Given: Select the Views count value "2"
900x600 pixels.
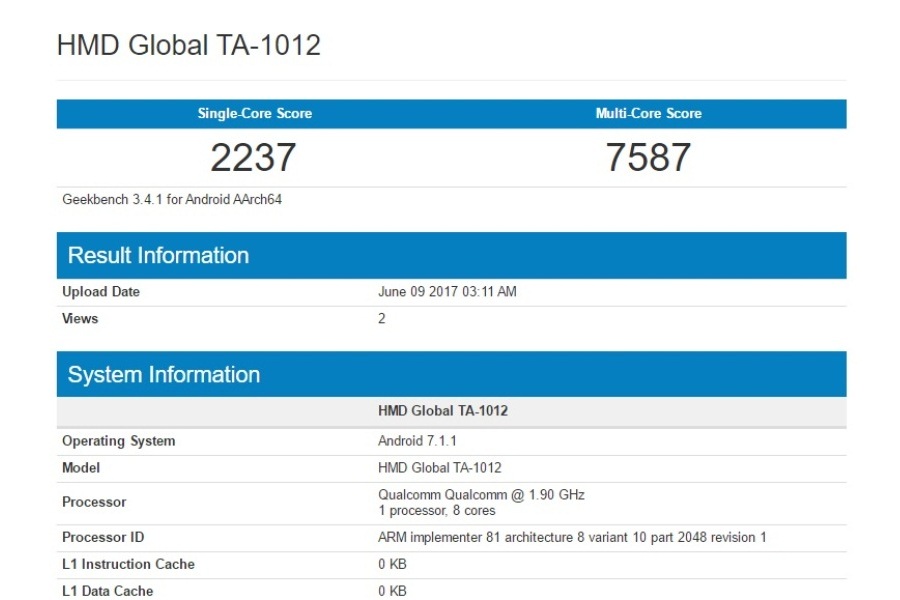Looking at the screenshot, I should pos(382,319).
